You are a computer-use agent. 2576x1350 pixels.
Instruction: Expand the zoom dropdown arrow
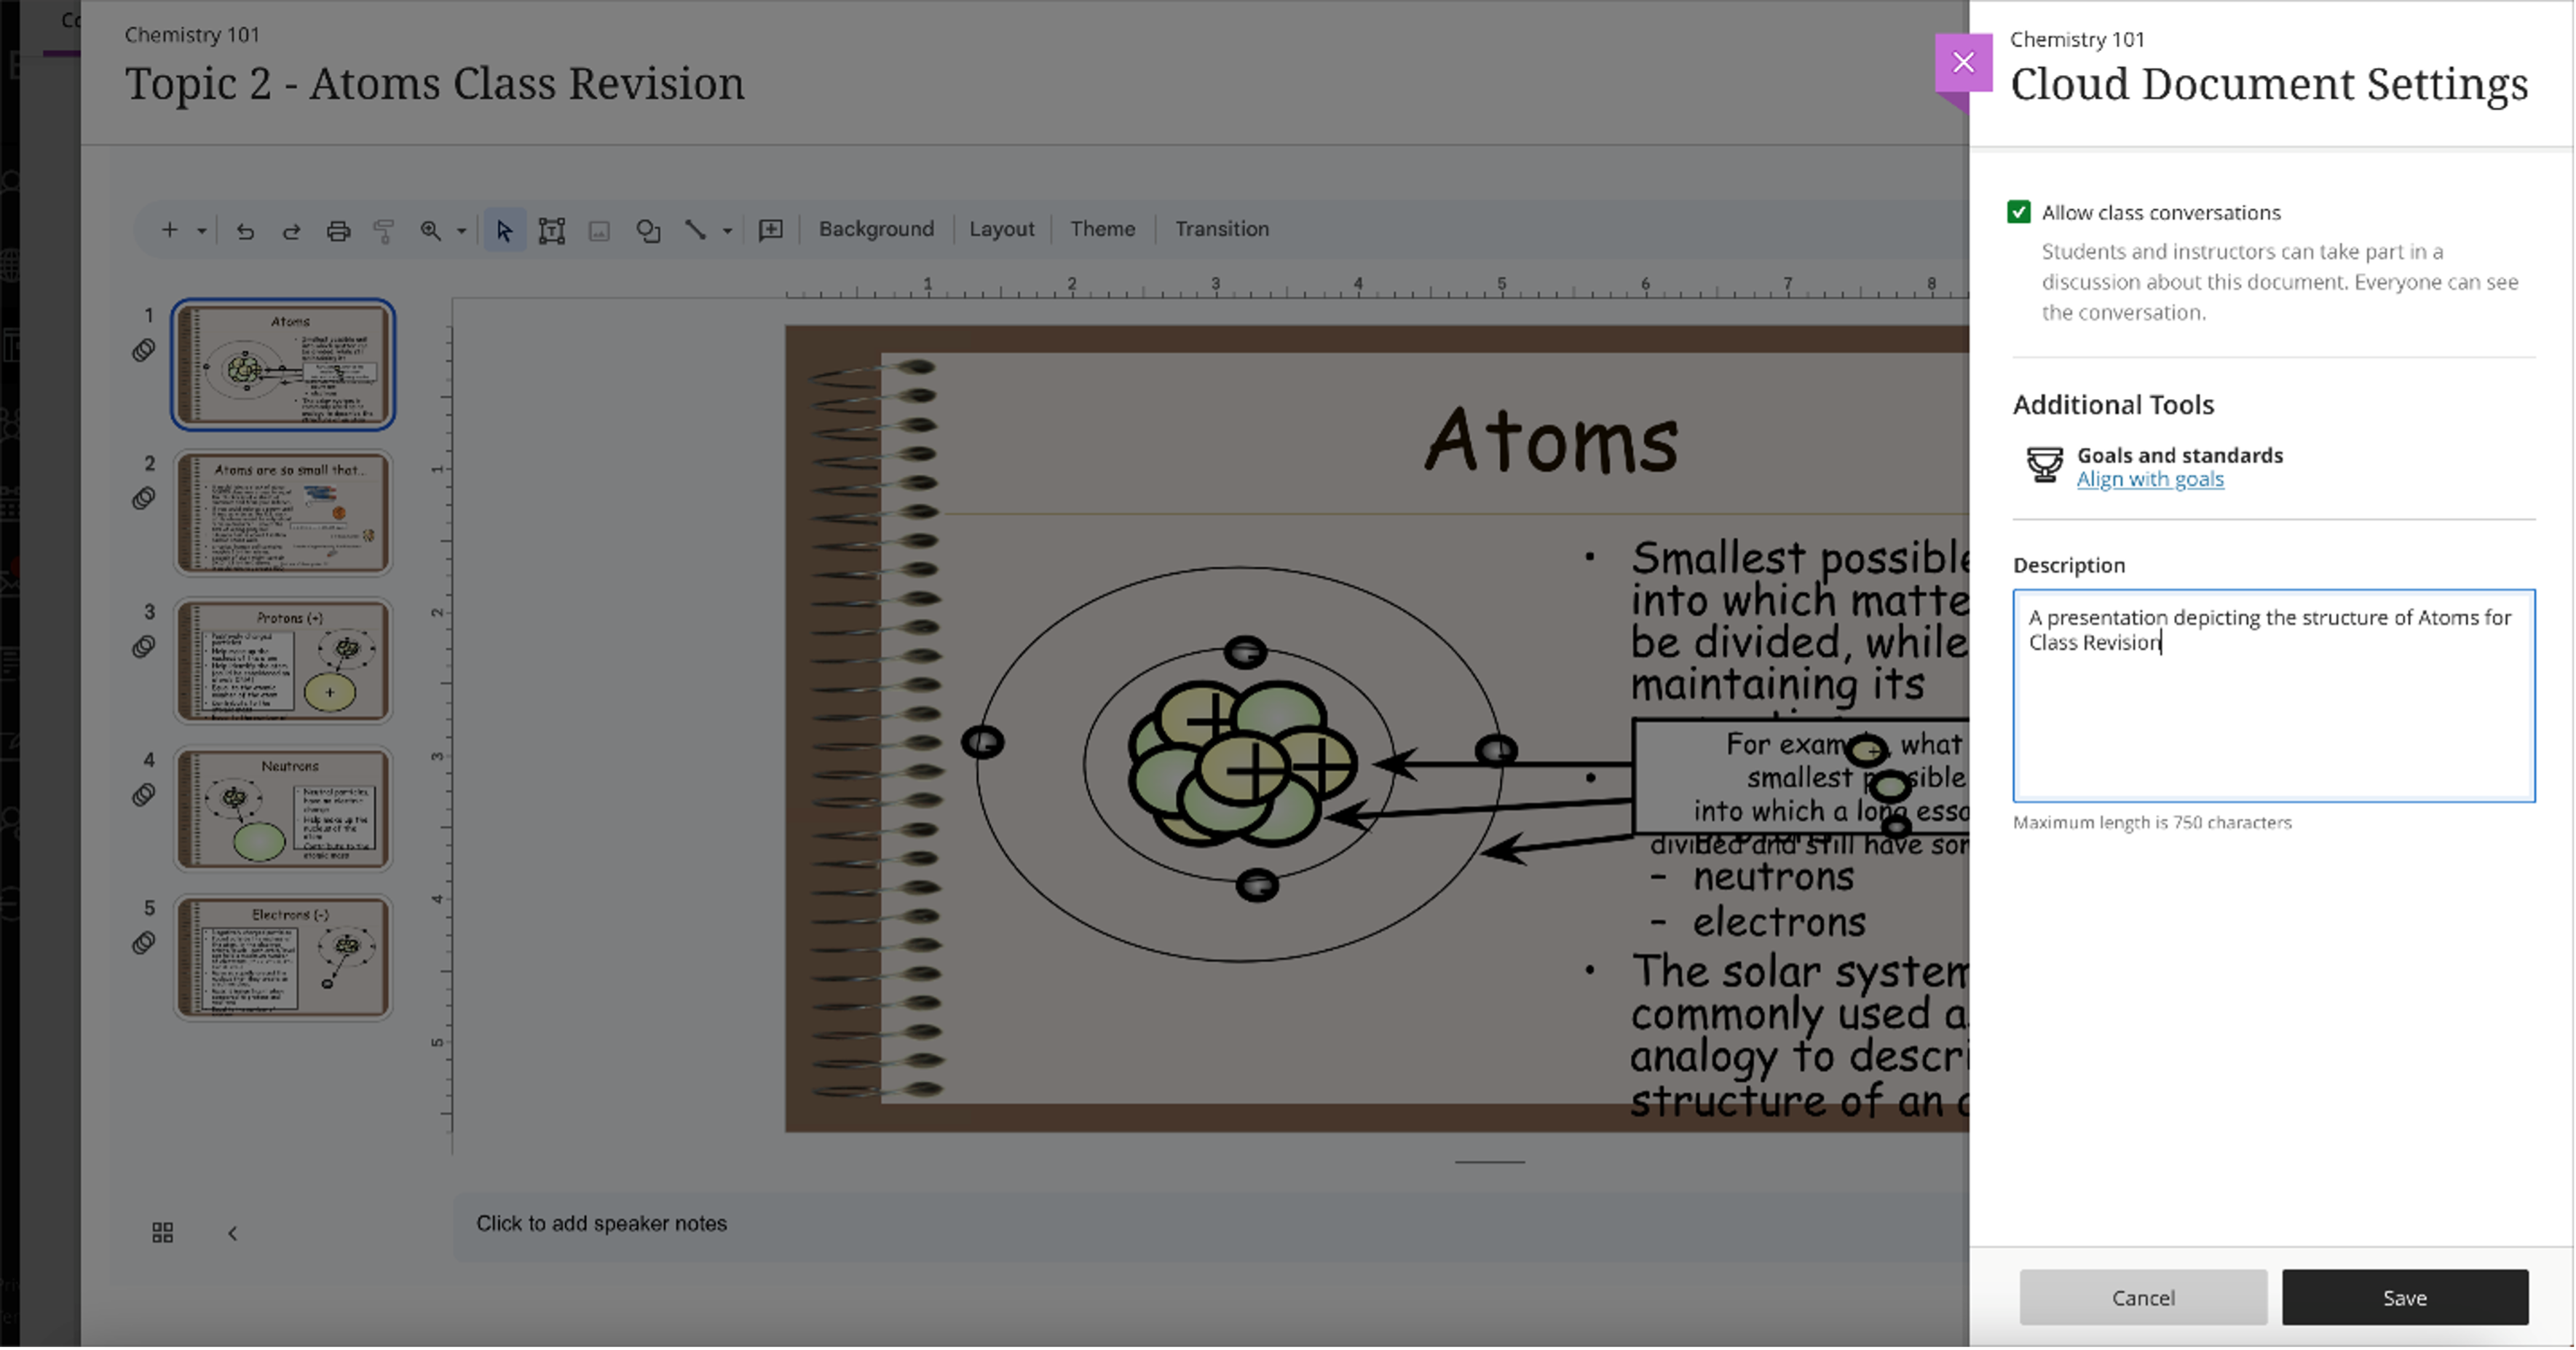(x=462, y=231)
